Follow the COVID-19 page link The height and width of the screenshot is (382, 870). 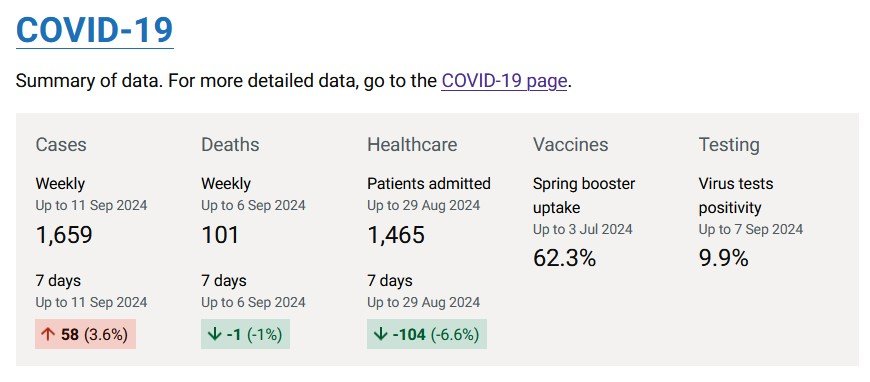504,81
